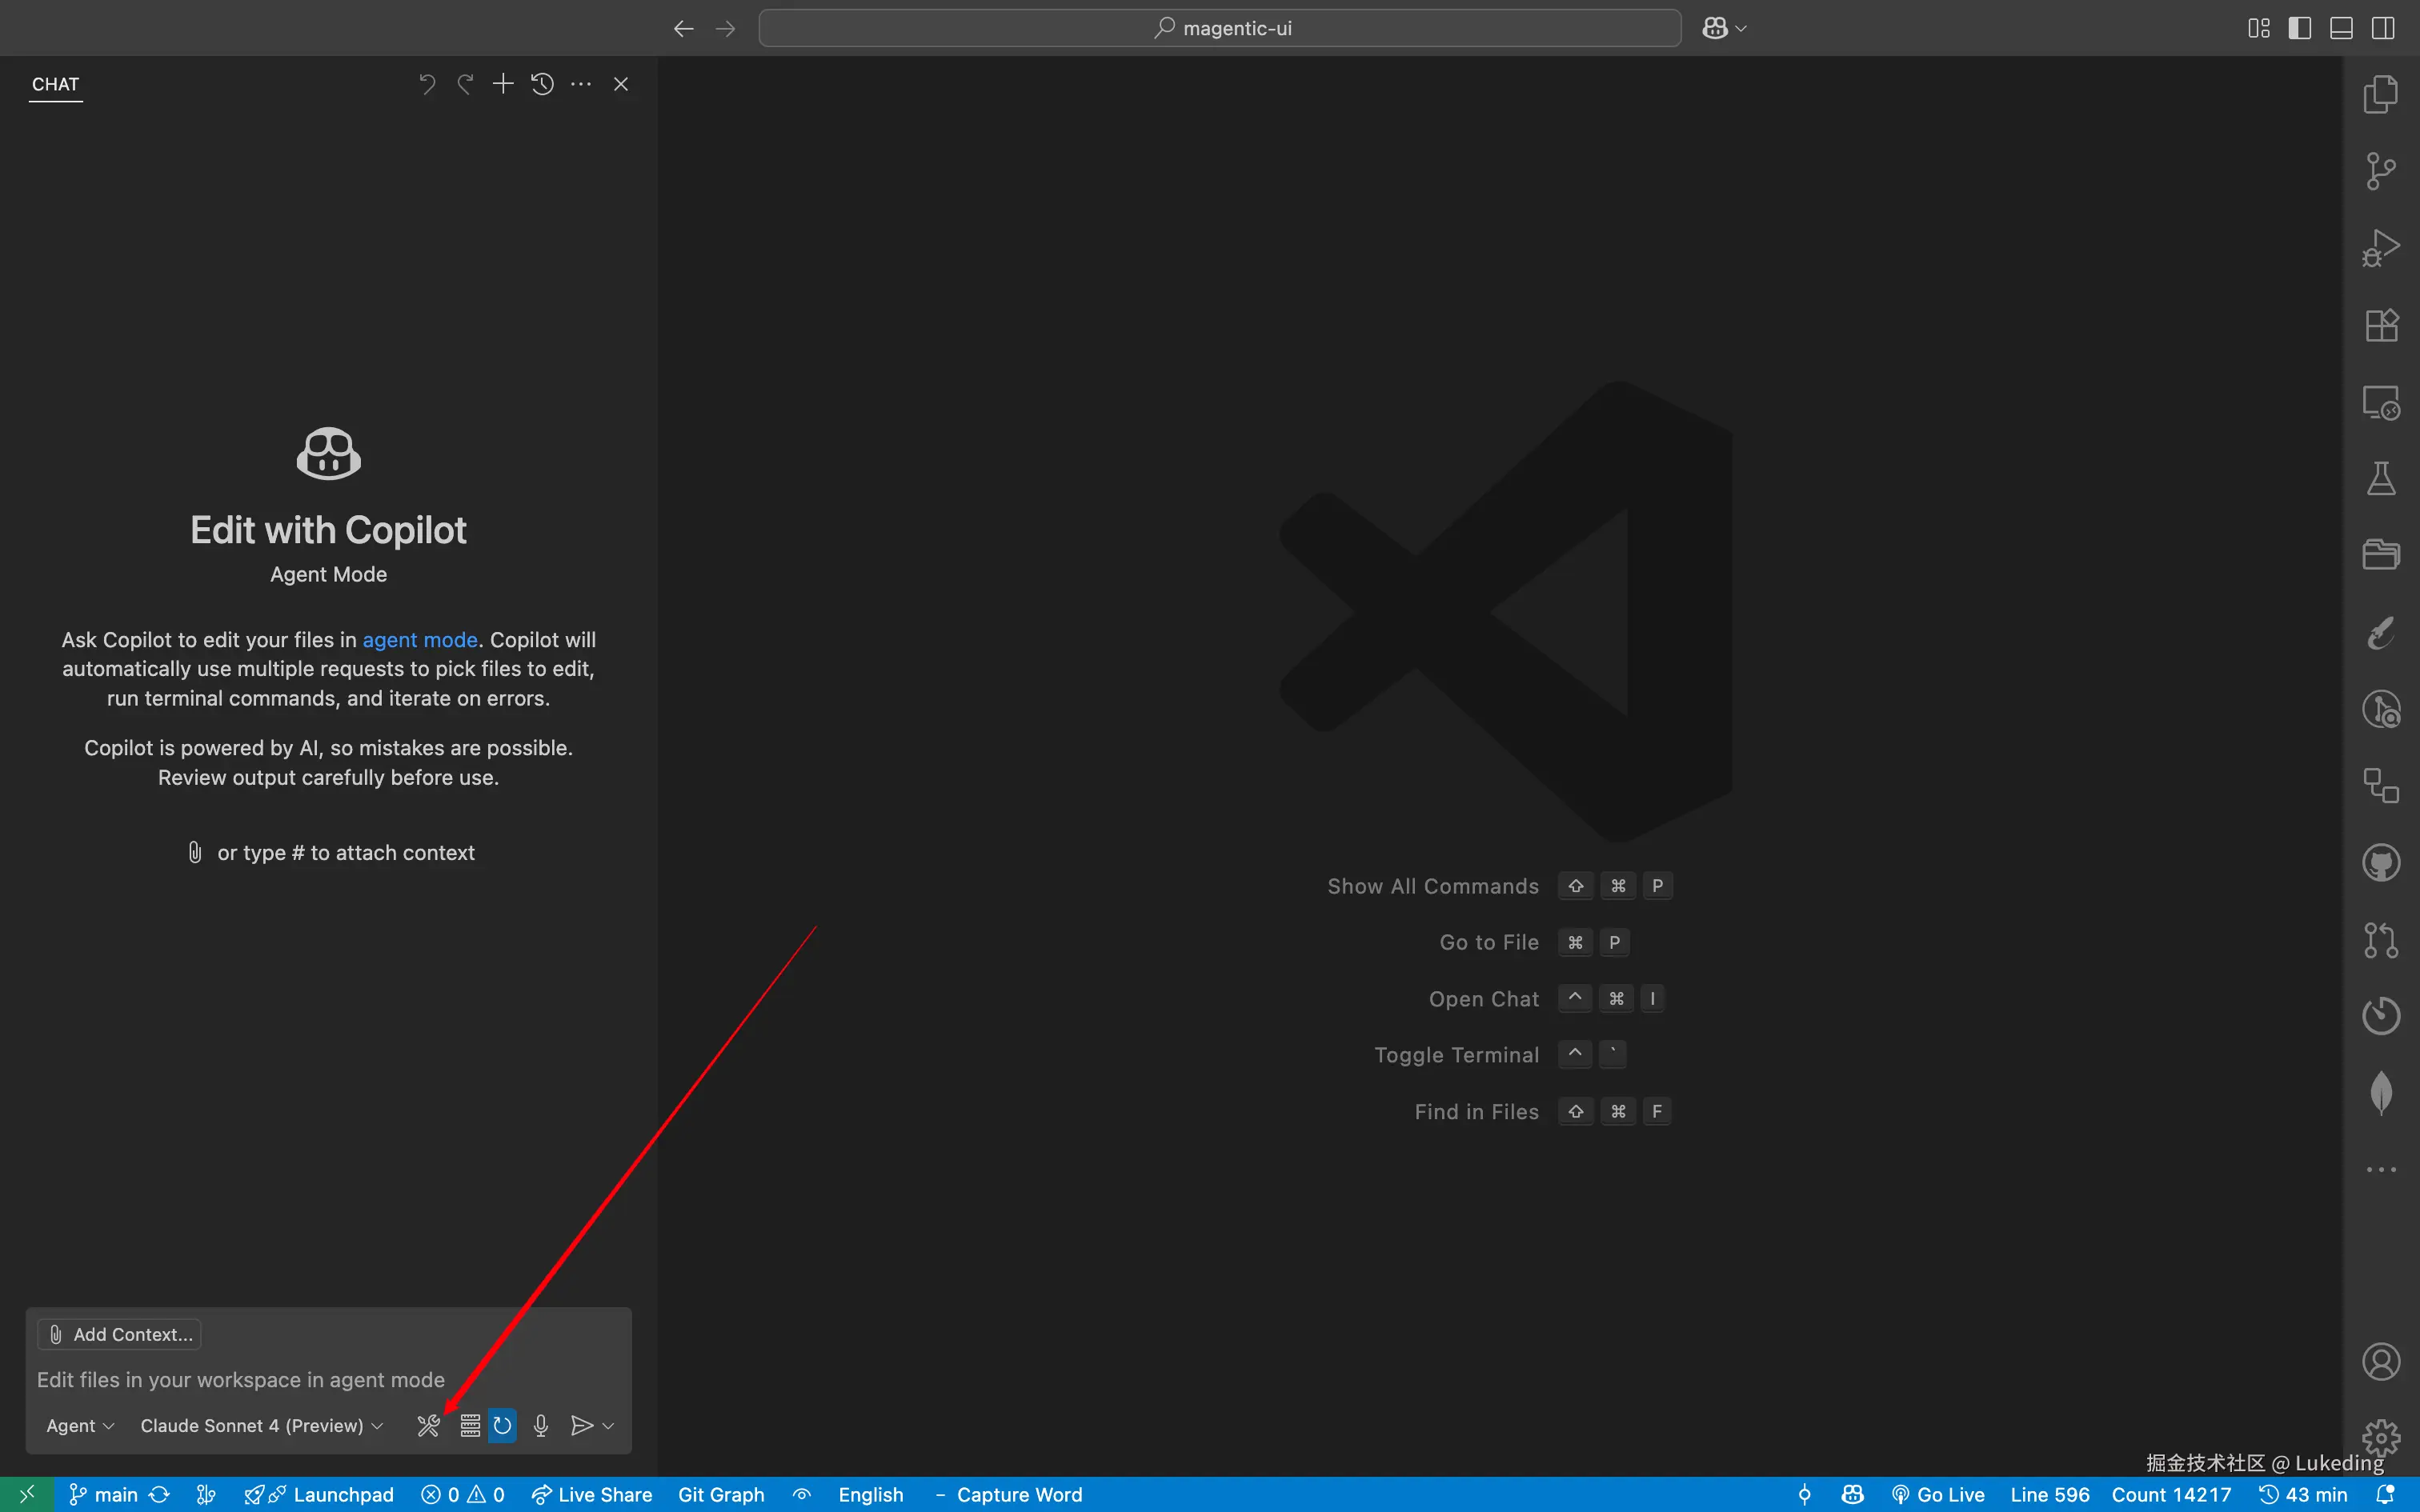This screenshot has width=2420, height=1512.
Task: Open the linked squares view in activity bar
Action: [x=2381, y=786]
